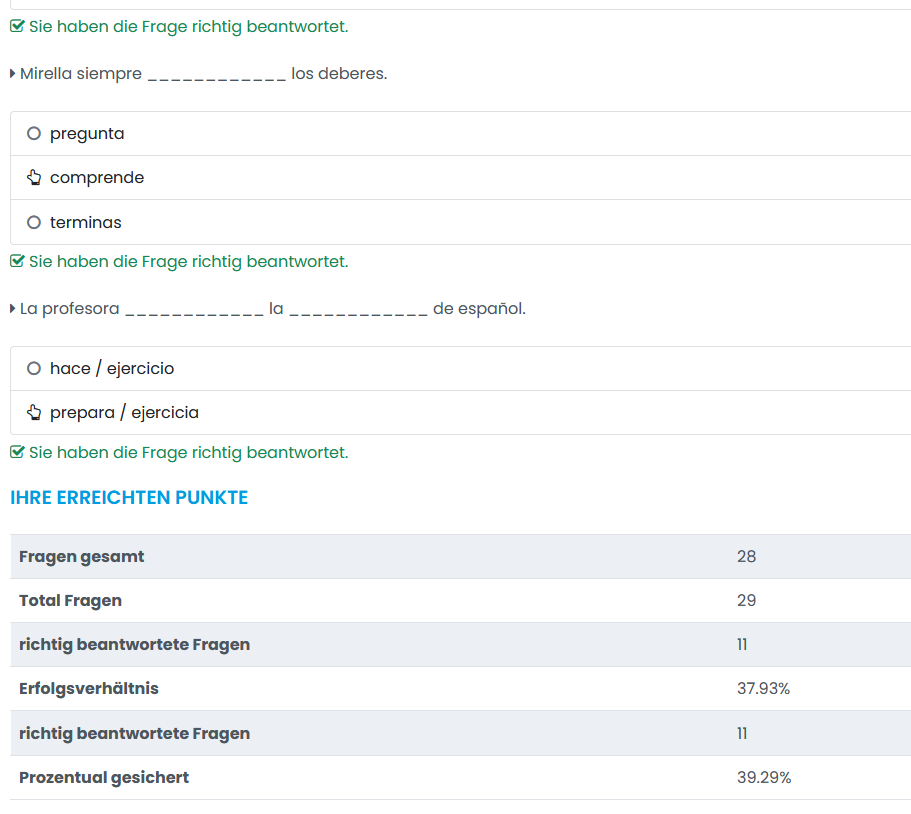Click the Fragen gesamt row label

pos(82,557)
